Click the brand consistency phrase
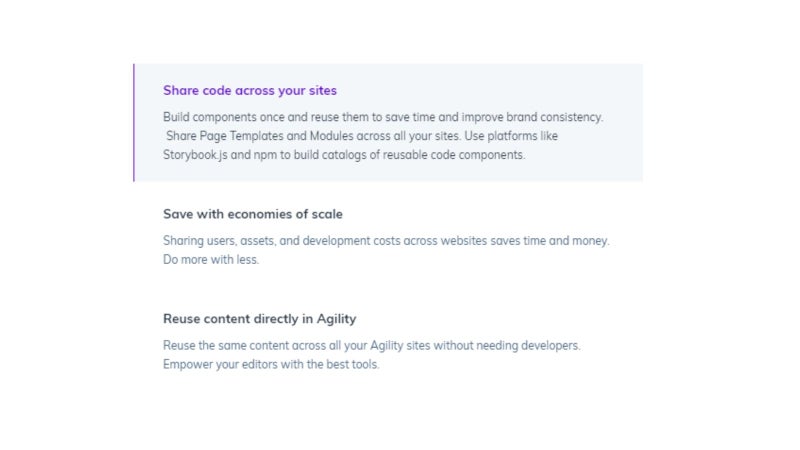 coord(555,117)
